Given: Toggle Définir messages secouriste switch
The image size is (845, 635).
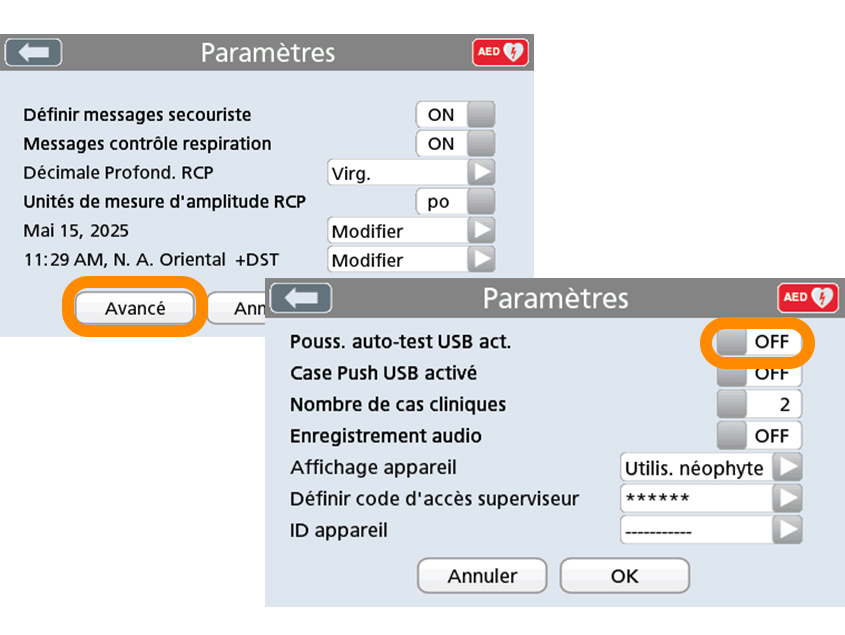Looking at the screenshot, I should coord(455,115).
